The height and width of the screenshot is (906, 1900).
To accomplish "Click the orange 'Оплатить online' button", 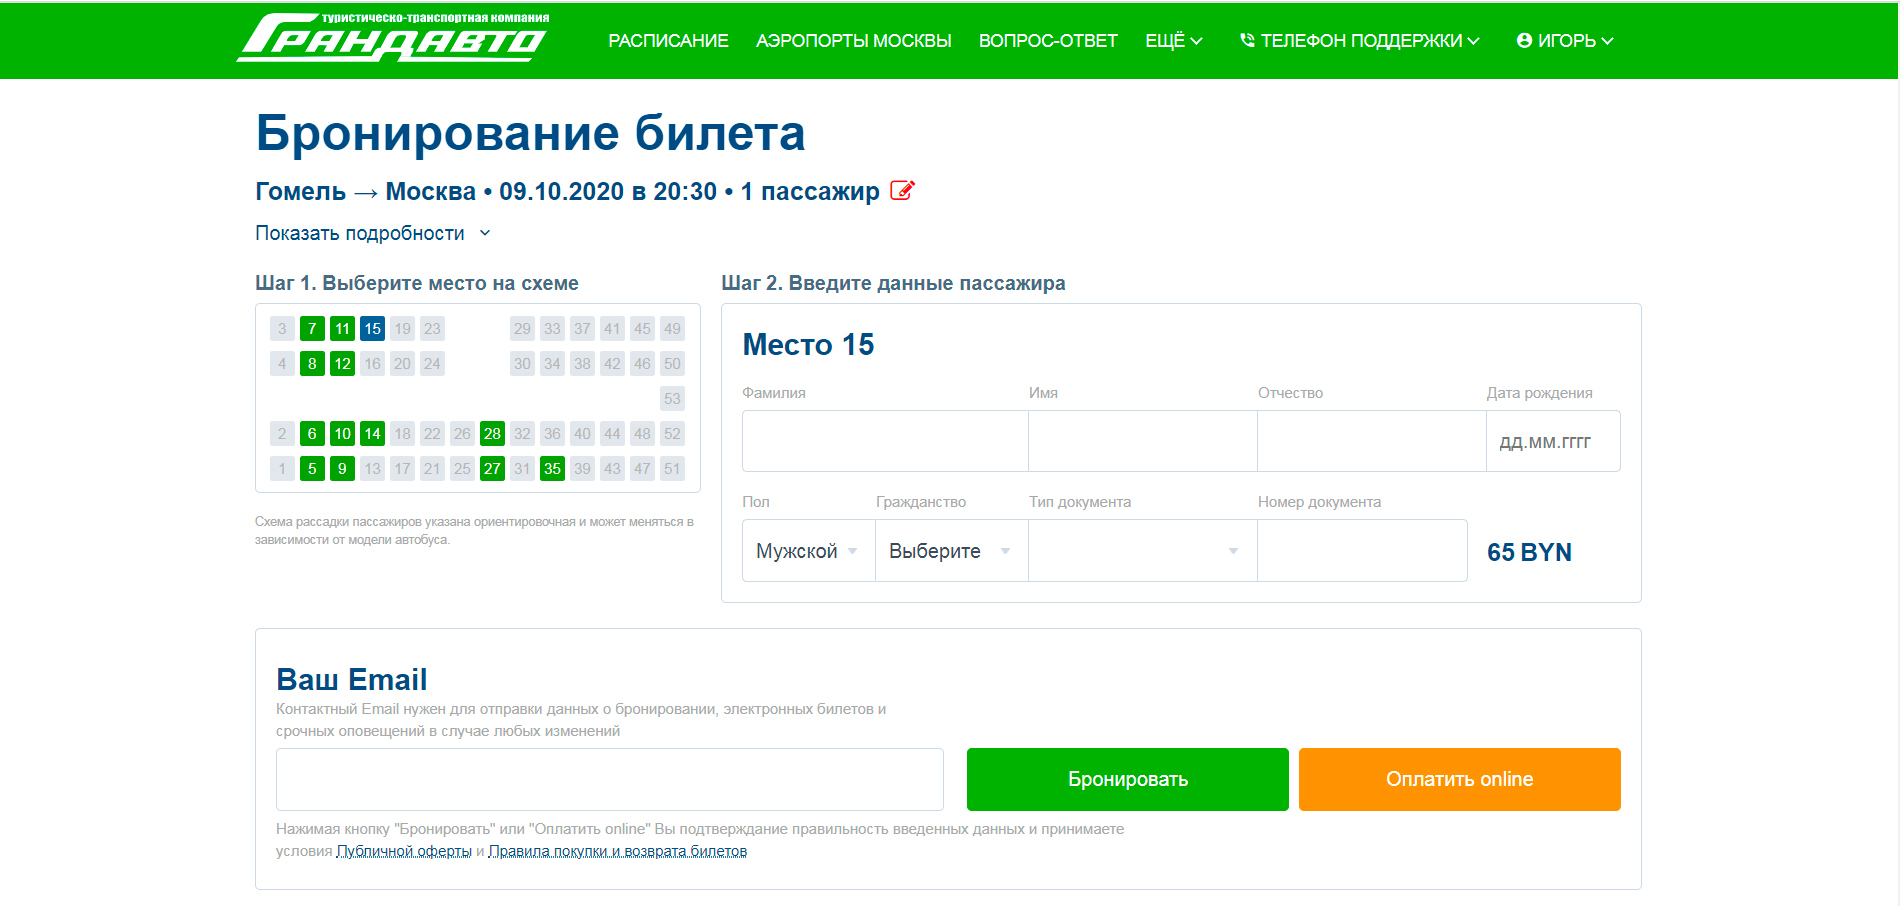I will (x=1459, y=779).
